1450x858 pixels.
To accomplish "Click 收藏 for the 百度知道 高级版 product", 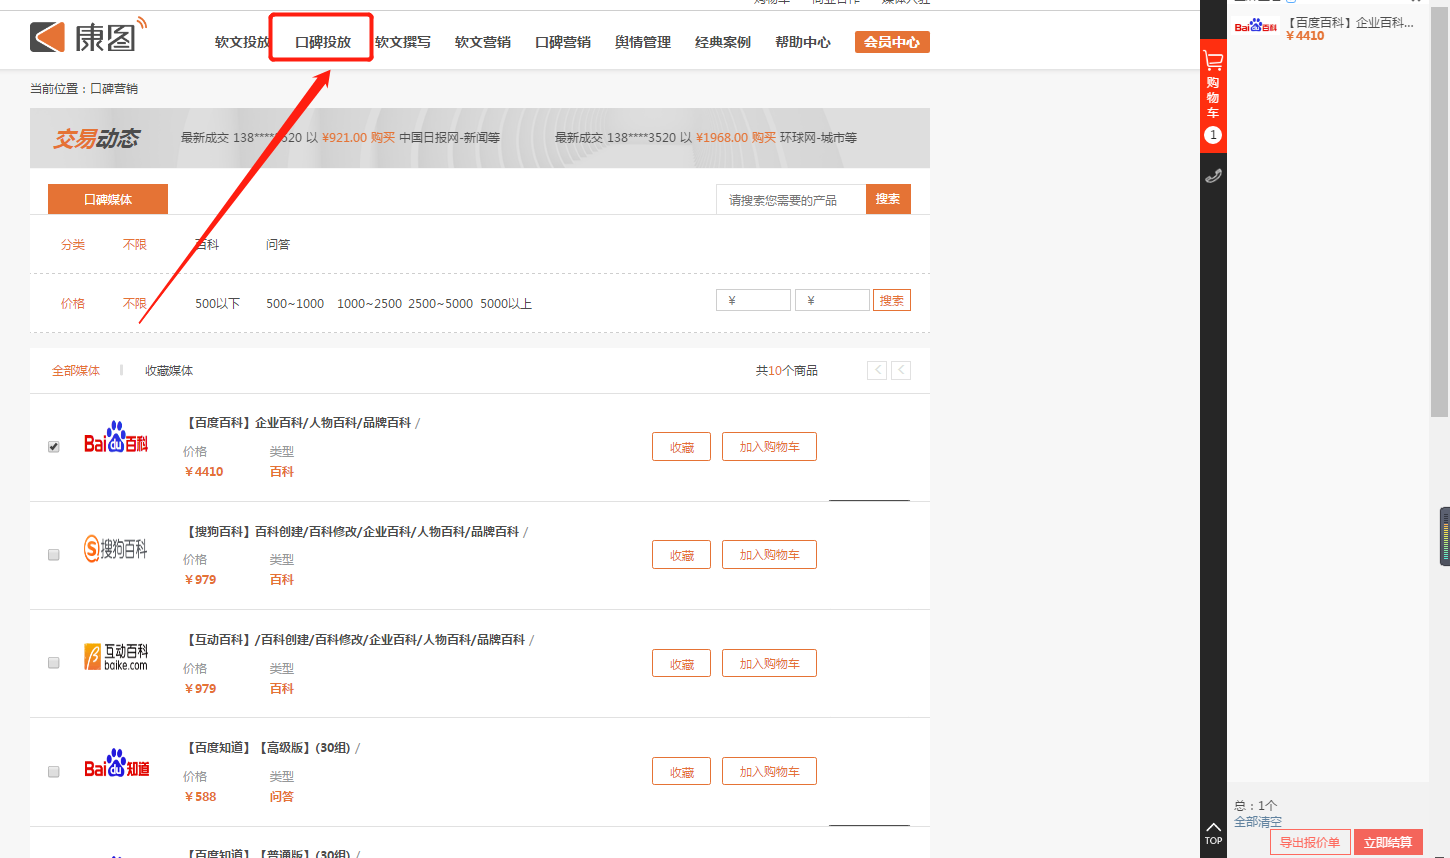I will (x=682, y=772).
